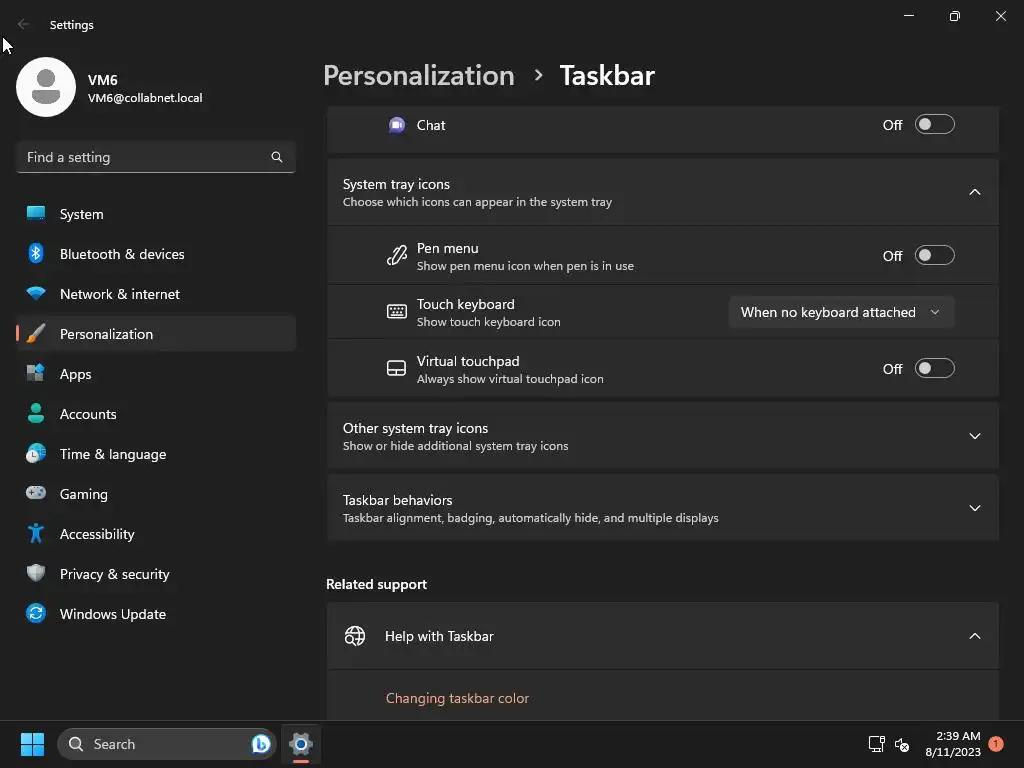Viewport: 1024px width, 768px height.
Task: Click the search magnifier icon in Find a setting
Action: tap(277, 157)
